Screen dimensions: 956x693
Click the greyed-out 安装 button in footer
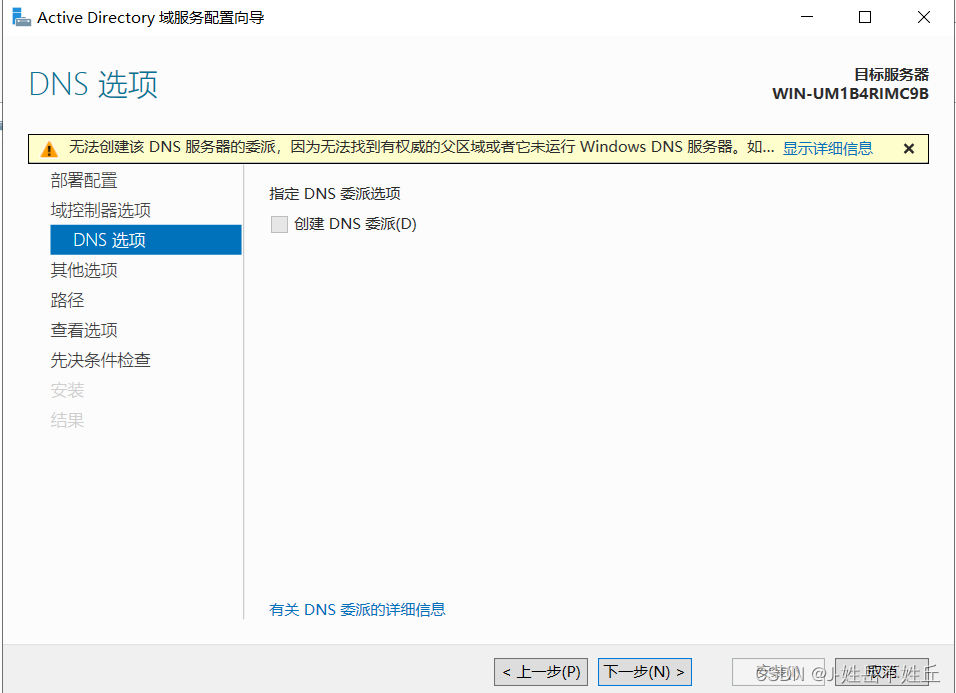tap(778, 672)
